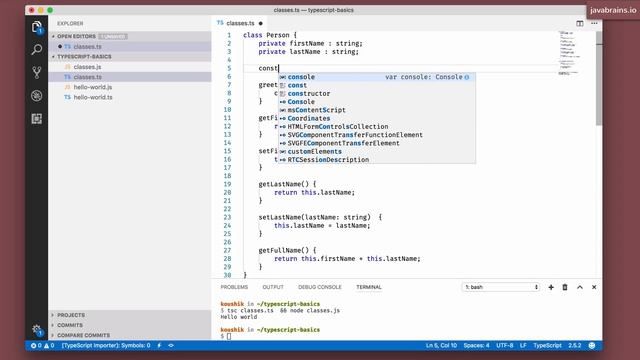Open classes.js file in explorer
Image resolution: width=640 pixels, height=360 pixels.
pyautogui.click(x=130, y=67)
